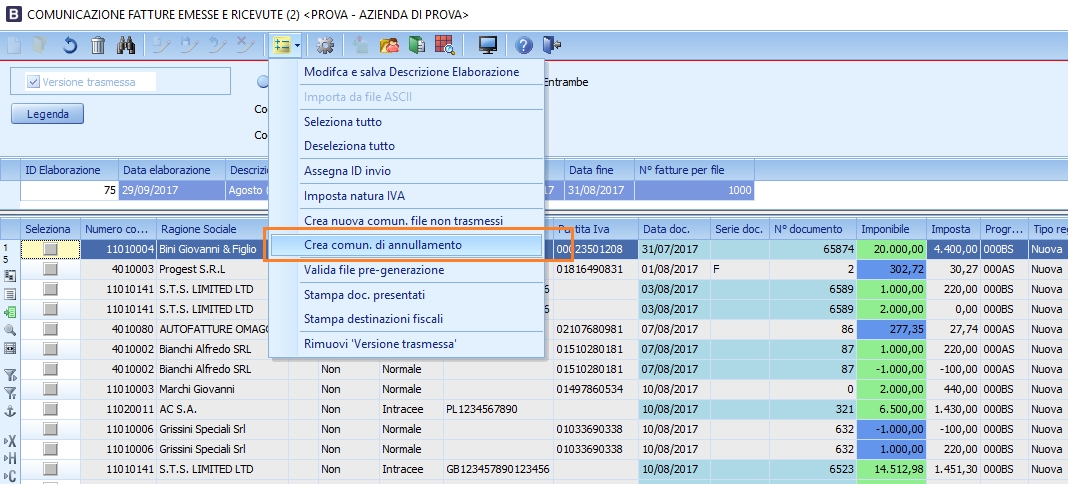
Task: Choose Rimuovi 'Versione trasmessa' entry
Action: pyautogui.click(x=380, y=344)
